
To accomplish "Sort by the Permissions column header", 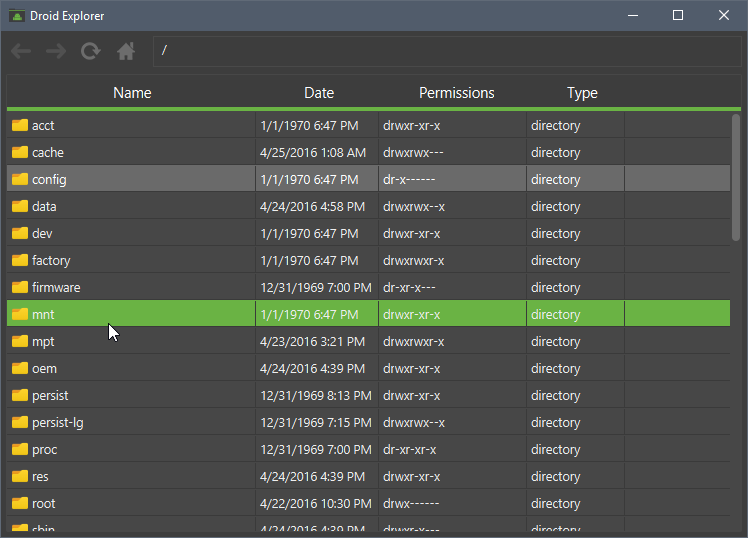I will [457, 93].
